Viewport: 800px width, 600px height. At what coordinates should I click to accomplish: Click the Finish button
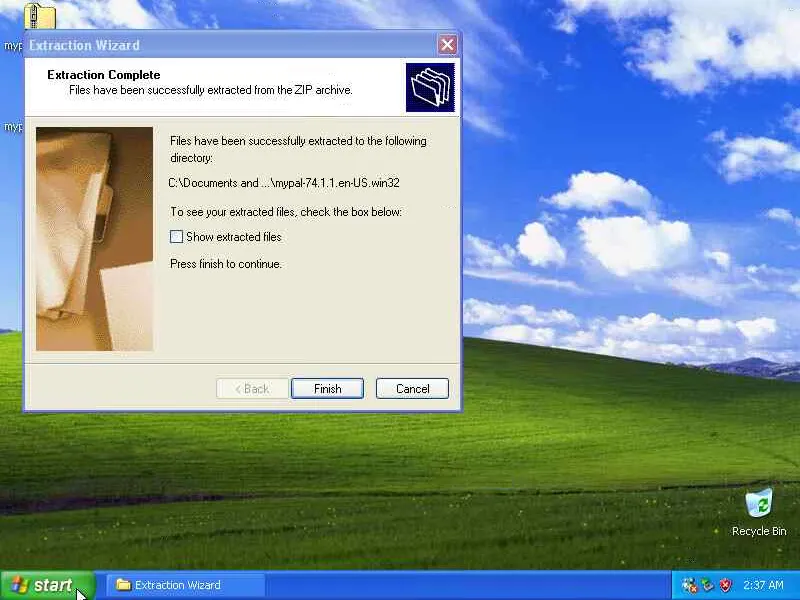327,389
